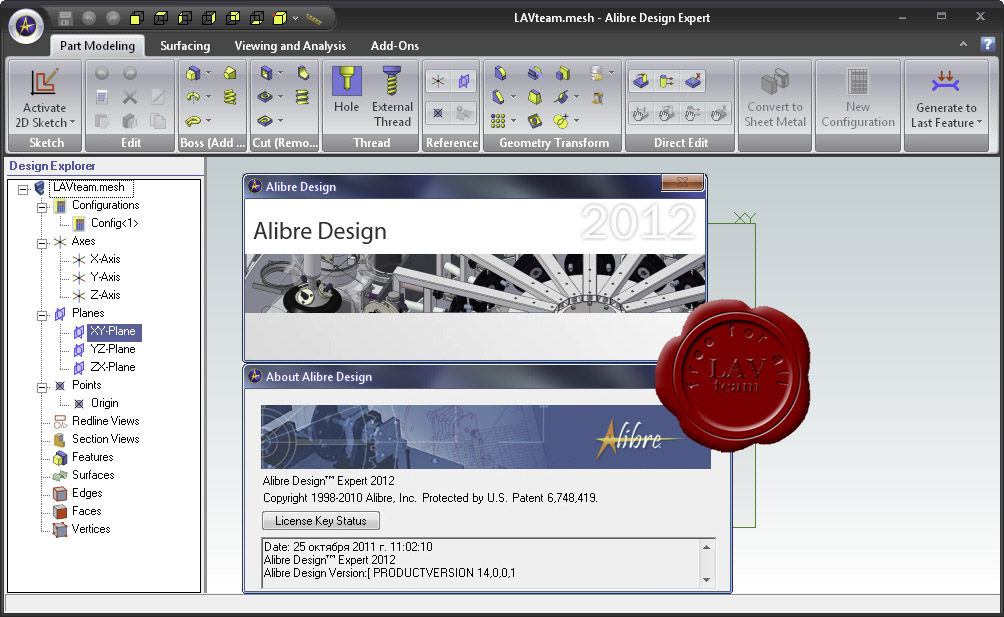Click Generate to Last Feature
Viewport: 1004px width, 617px height.
click(x=946, y=99)
